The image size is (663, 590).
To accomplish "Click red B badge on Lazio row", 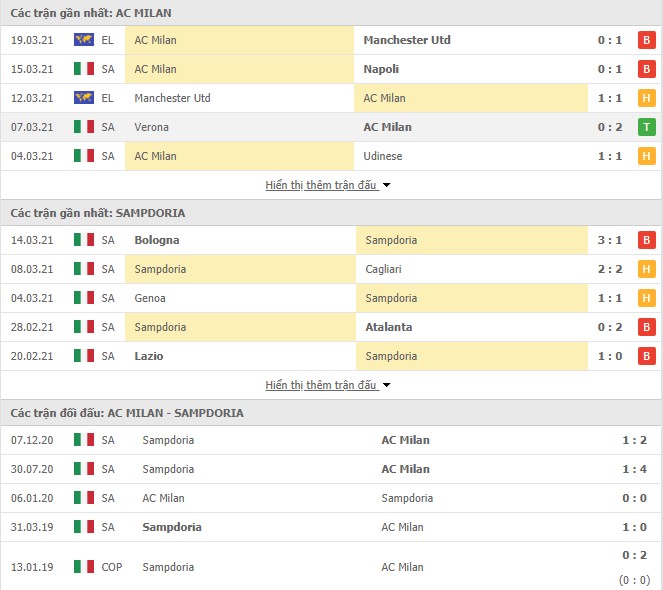I will pyautogui.click(x=647, y=356).
